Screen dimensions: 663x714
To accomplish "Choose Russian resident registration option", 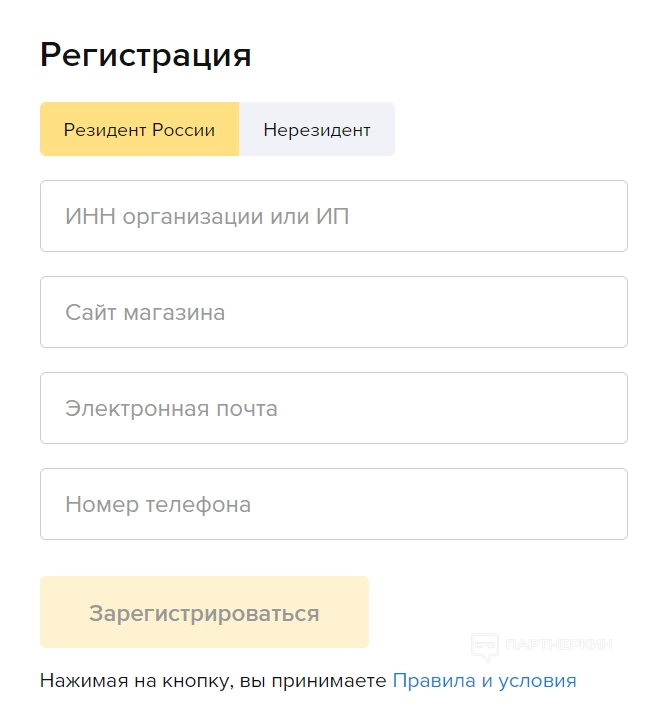I will [139, 130].
